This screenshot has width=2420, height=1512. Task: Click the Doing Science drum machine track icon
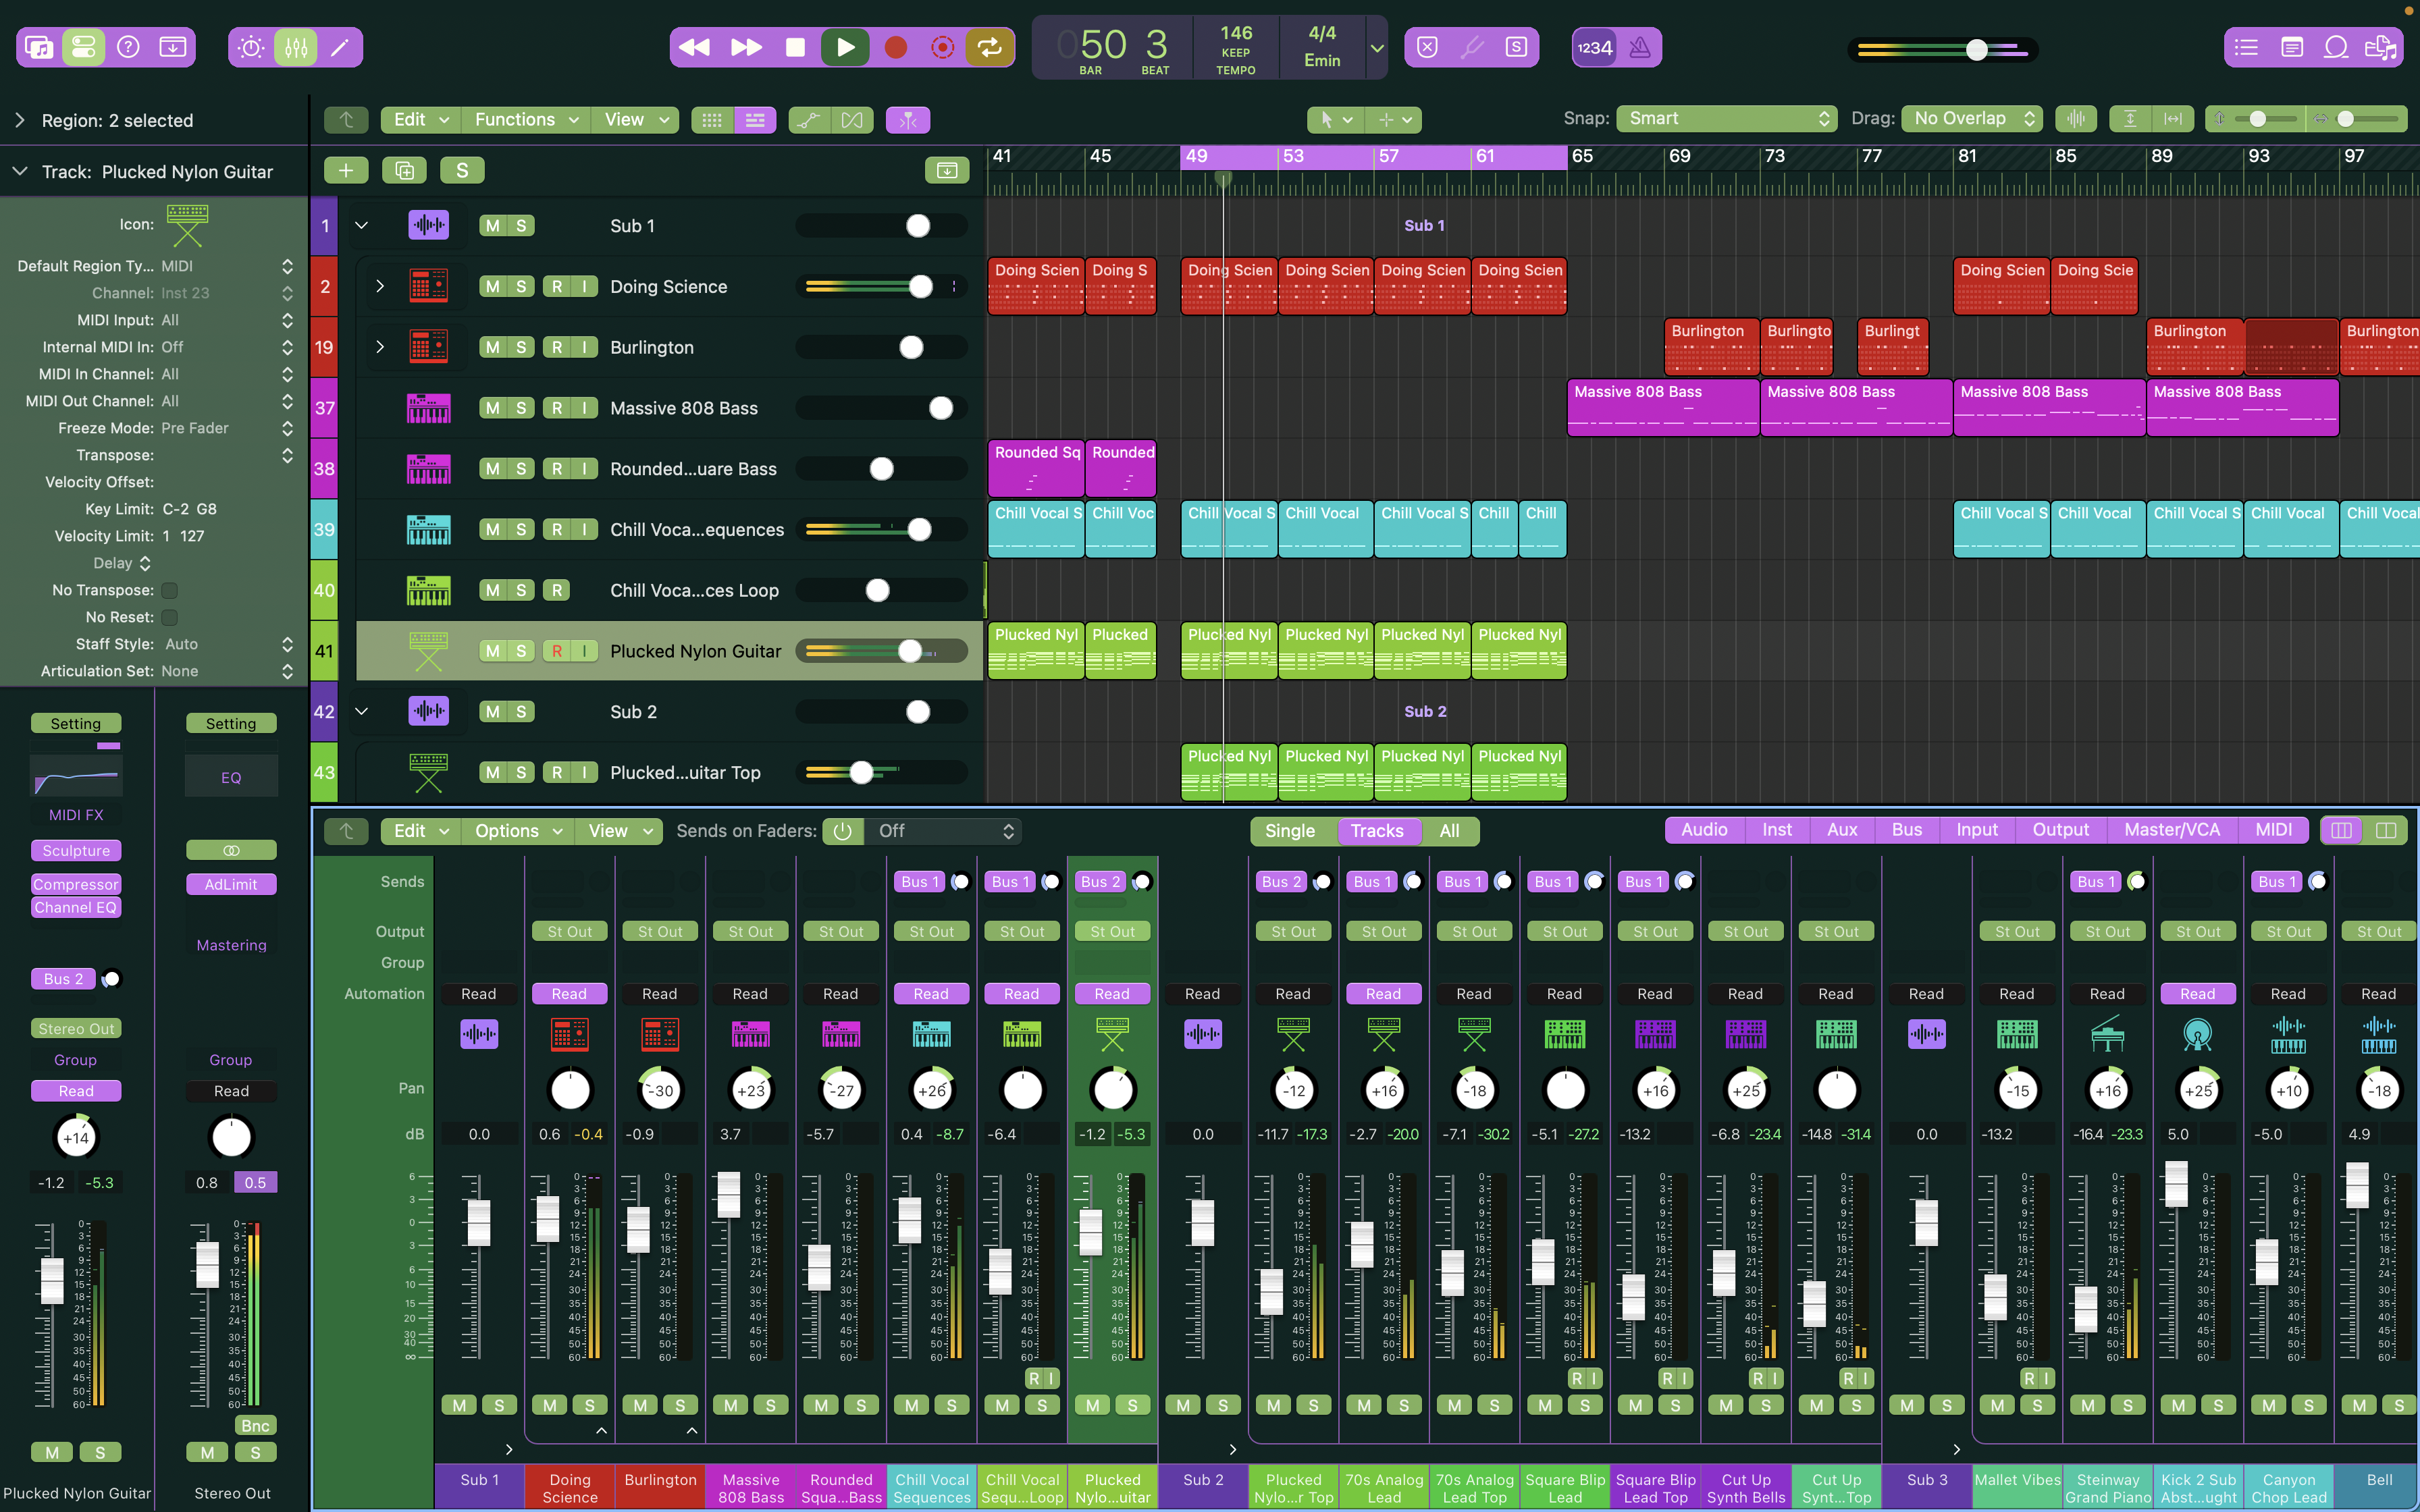428,286
